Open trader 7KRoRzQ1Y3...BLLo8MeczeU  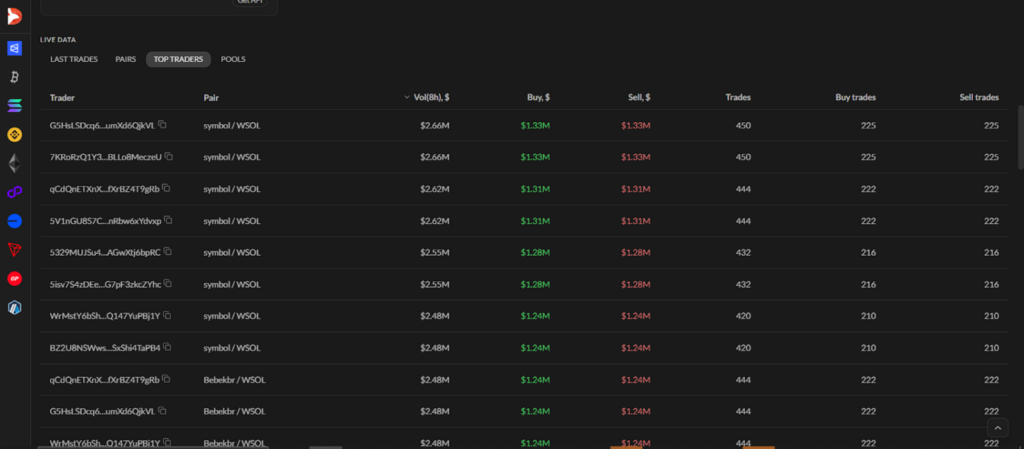(x=106, y=157)
